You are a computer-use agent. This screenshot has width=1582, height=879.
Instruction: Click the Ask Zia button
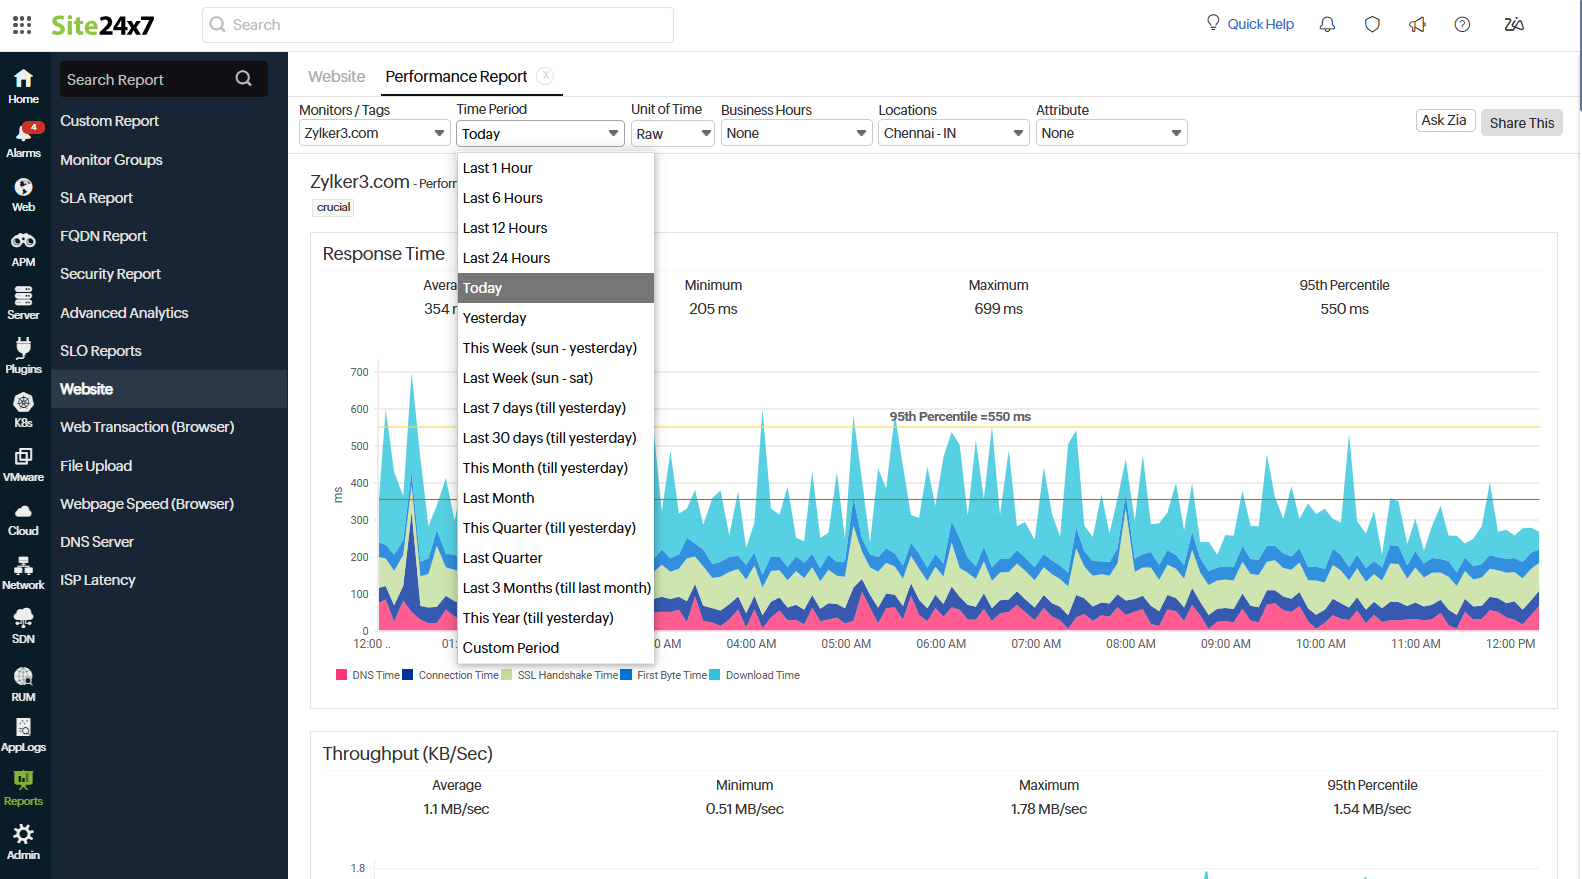coord(1444,120)
